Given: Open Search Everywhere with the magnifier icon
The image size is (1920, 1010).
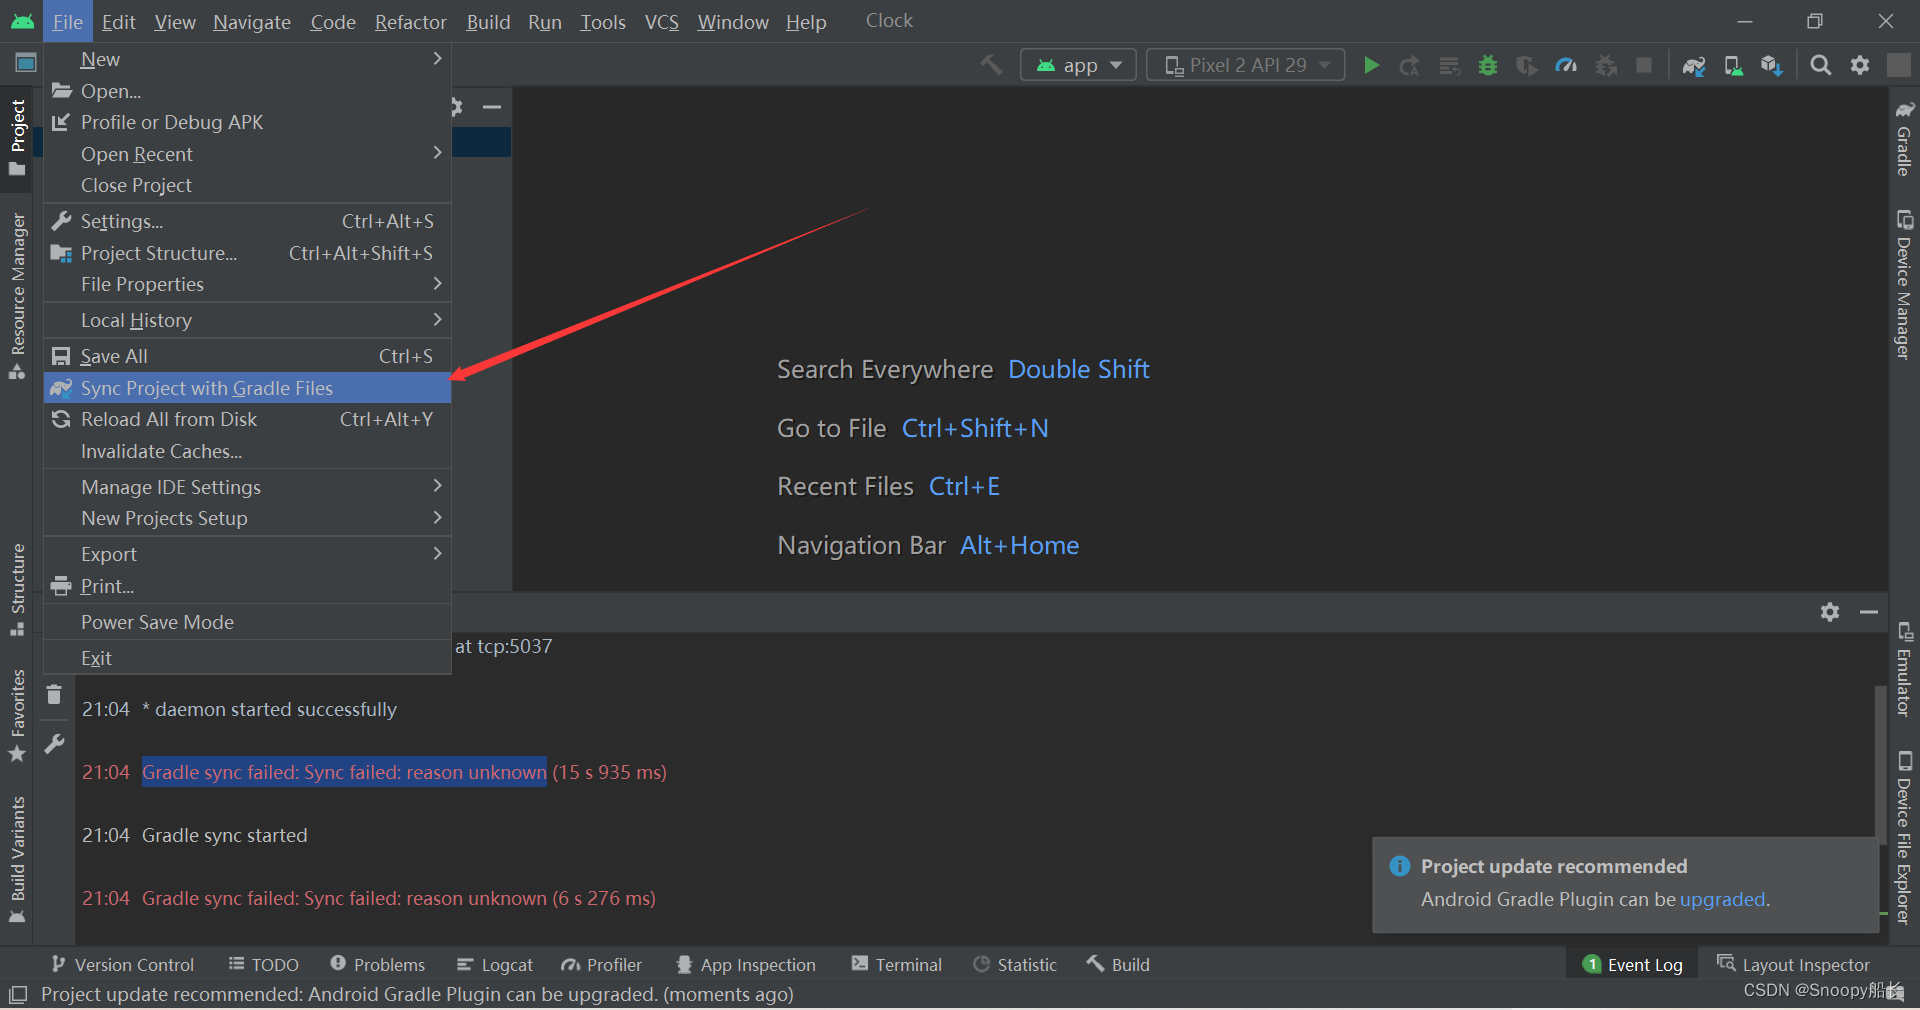Looking at the screenshot, I should click(1820, 65).
